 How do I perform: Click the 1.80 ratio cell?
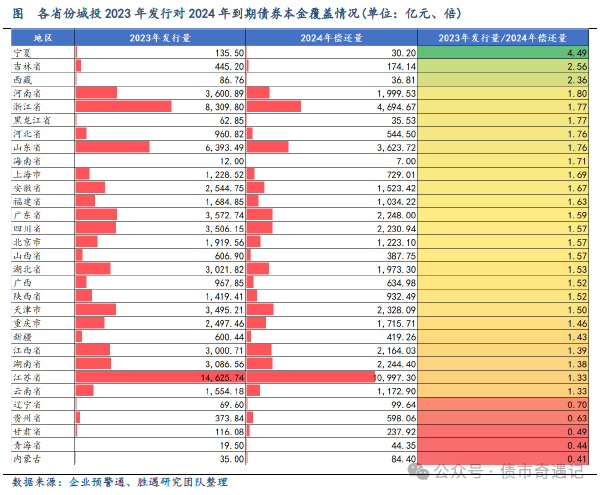click(503, 93)
